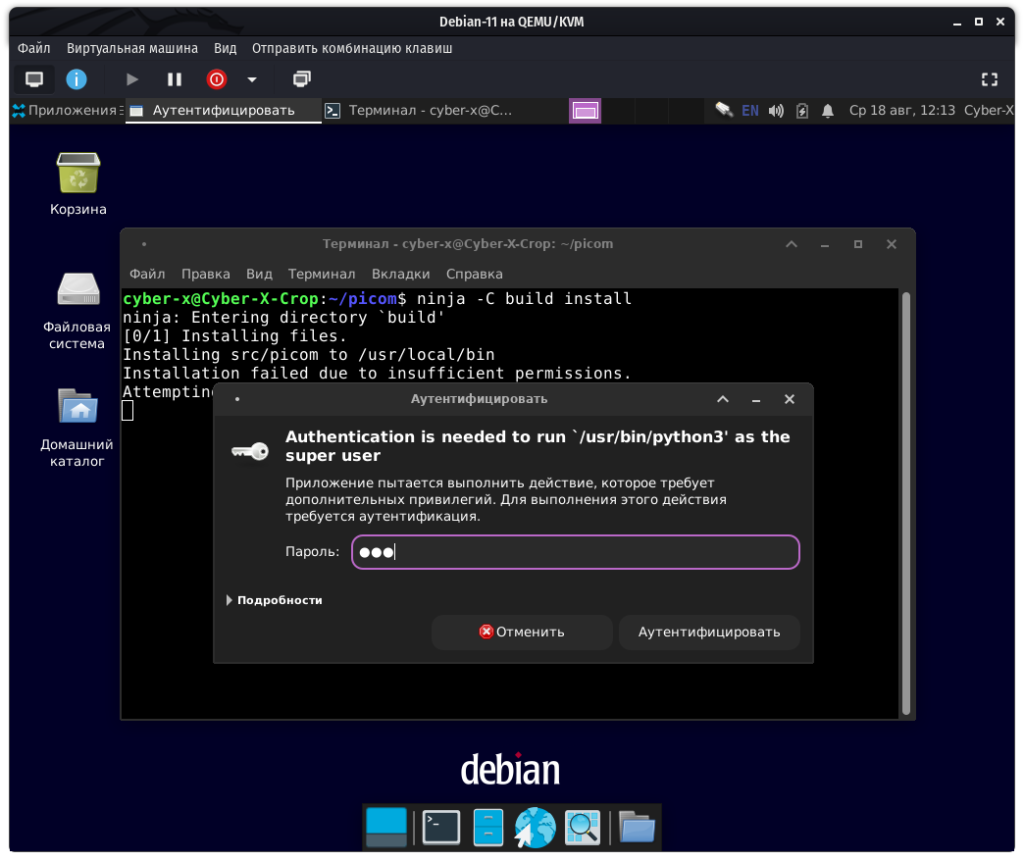Launch the terminal emulator from dock
1024x861 pixels.
click(440, 827)
